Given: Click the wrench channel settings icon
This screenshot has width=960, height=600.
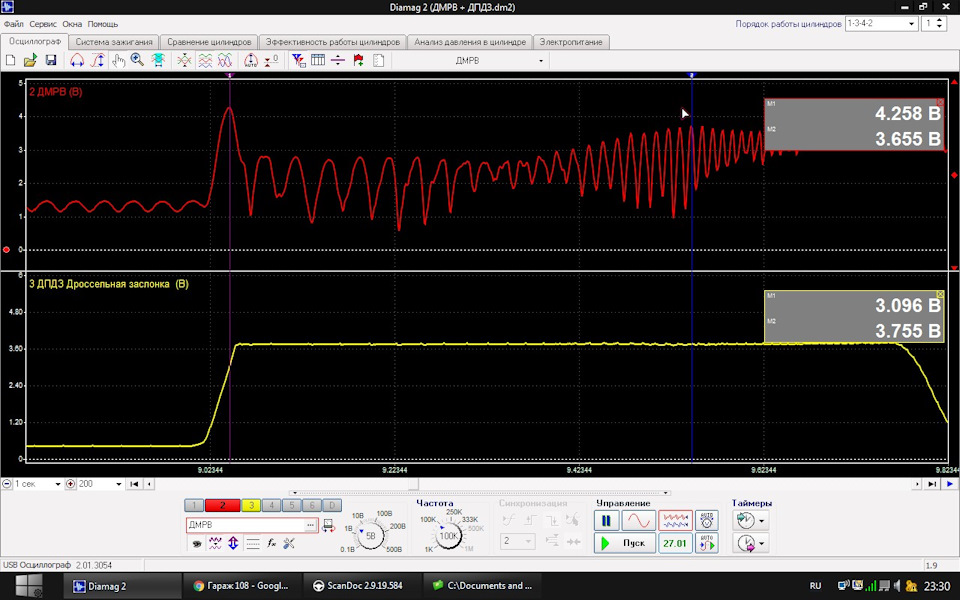Looking at the screenshot, I should tap(289, 543).
